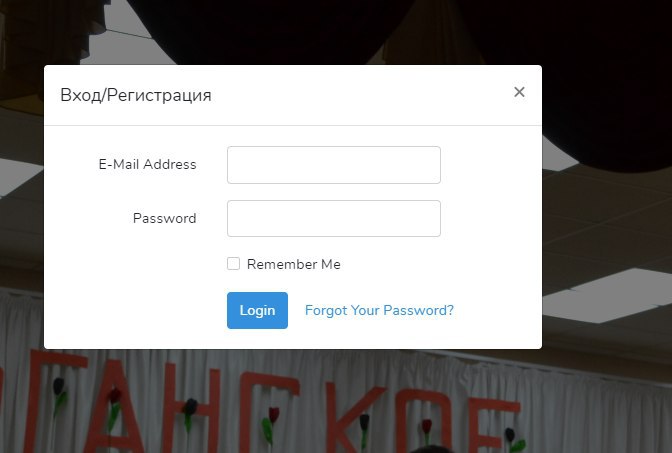The image size is (672, 453).
Task: Focus the E-Mail Address input field
Action: [x=333, y=165]
